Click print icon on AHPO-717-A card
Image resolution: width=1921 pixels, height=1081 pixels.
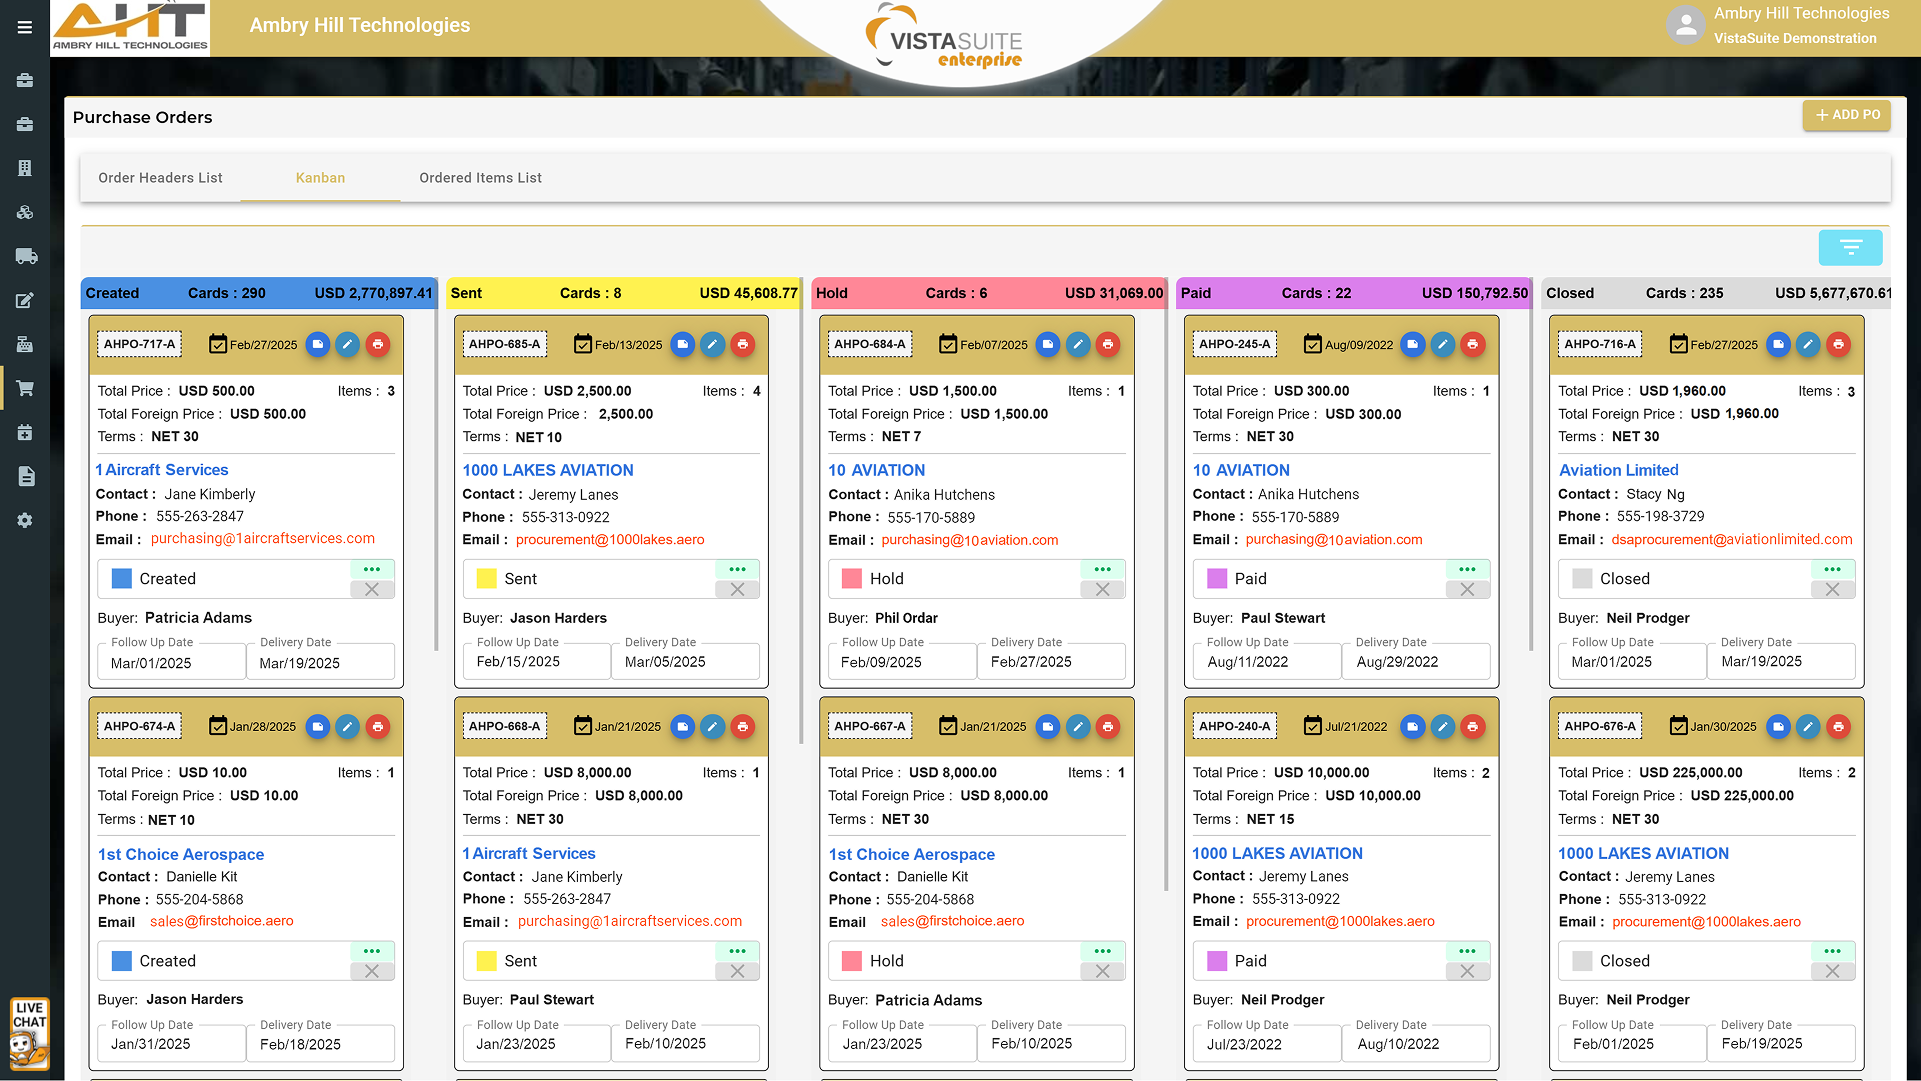tap(378, 344)
